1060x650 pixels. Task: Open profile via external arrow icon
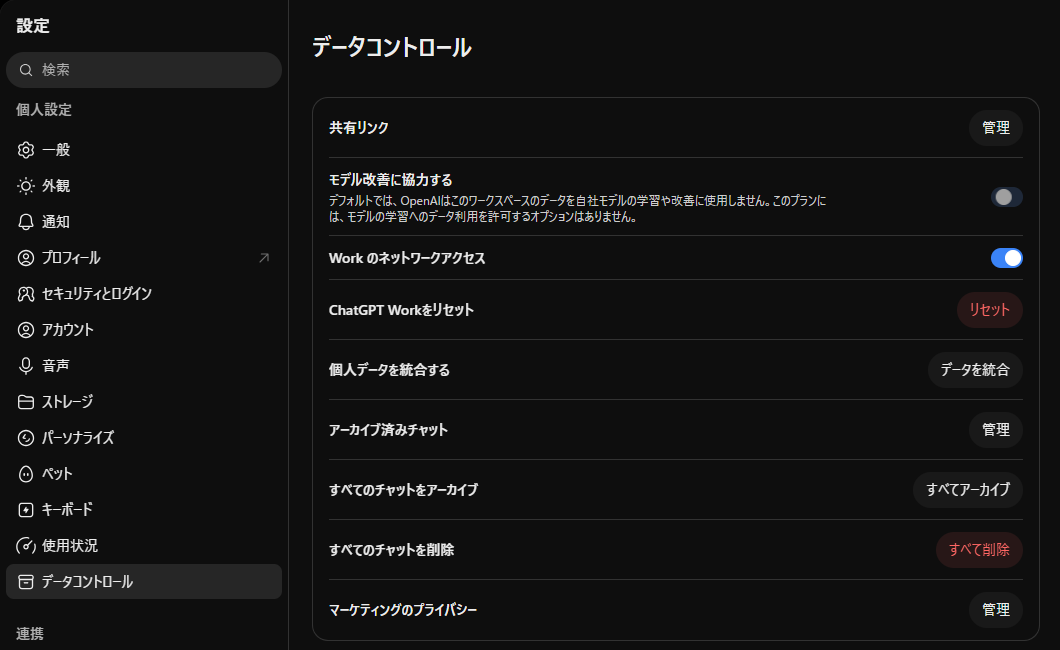(264, 257)
